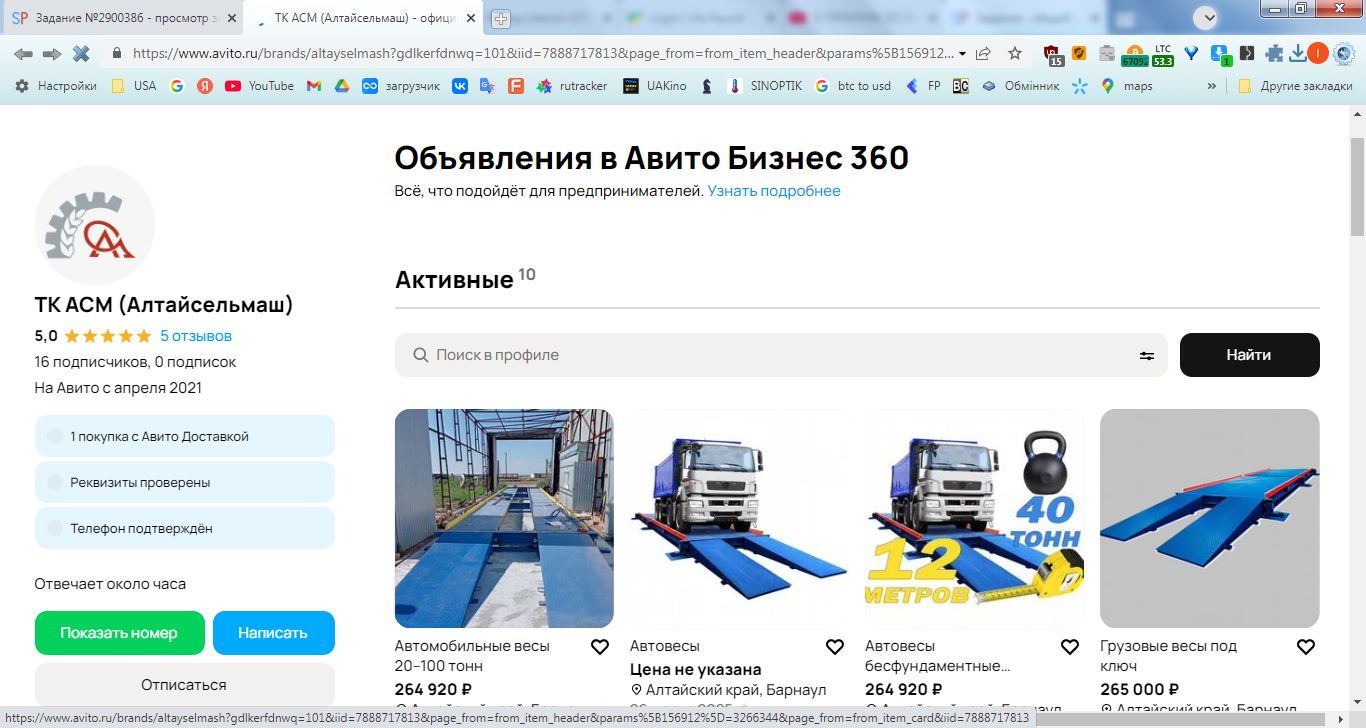Open the puzzle-piece extensions menu

click(x=1273, y=53)
